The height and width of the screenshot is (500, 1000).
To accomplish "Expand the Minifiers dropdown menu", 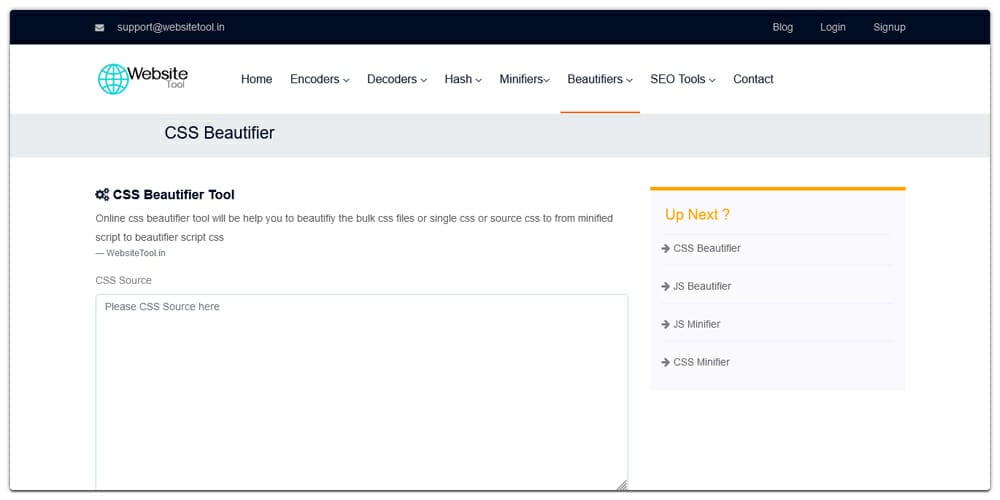I will (524, 79).
